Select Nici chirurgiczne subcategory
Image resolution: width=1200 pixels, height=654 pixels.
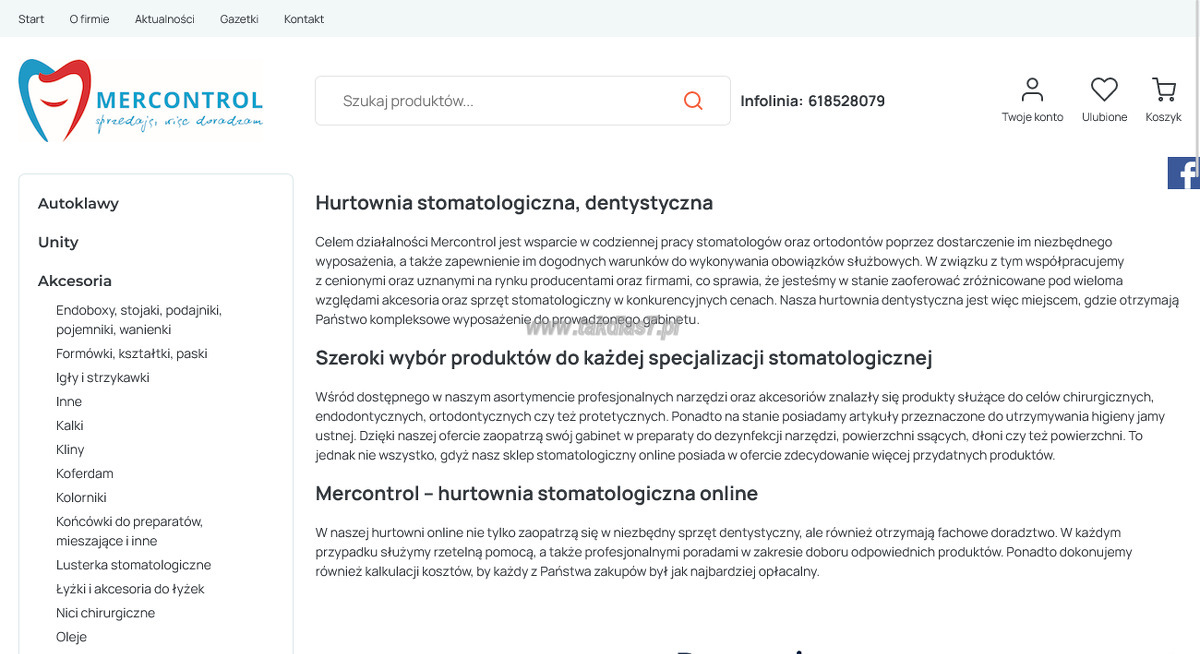106,613
